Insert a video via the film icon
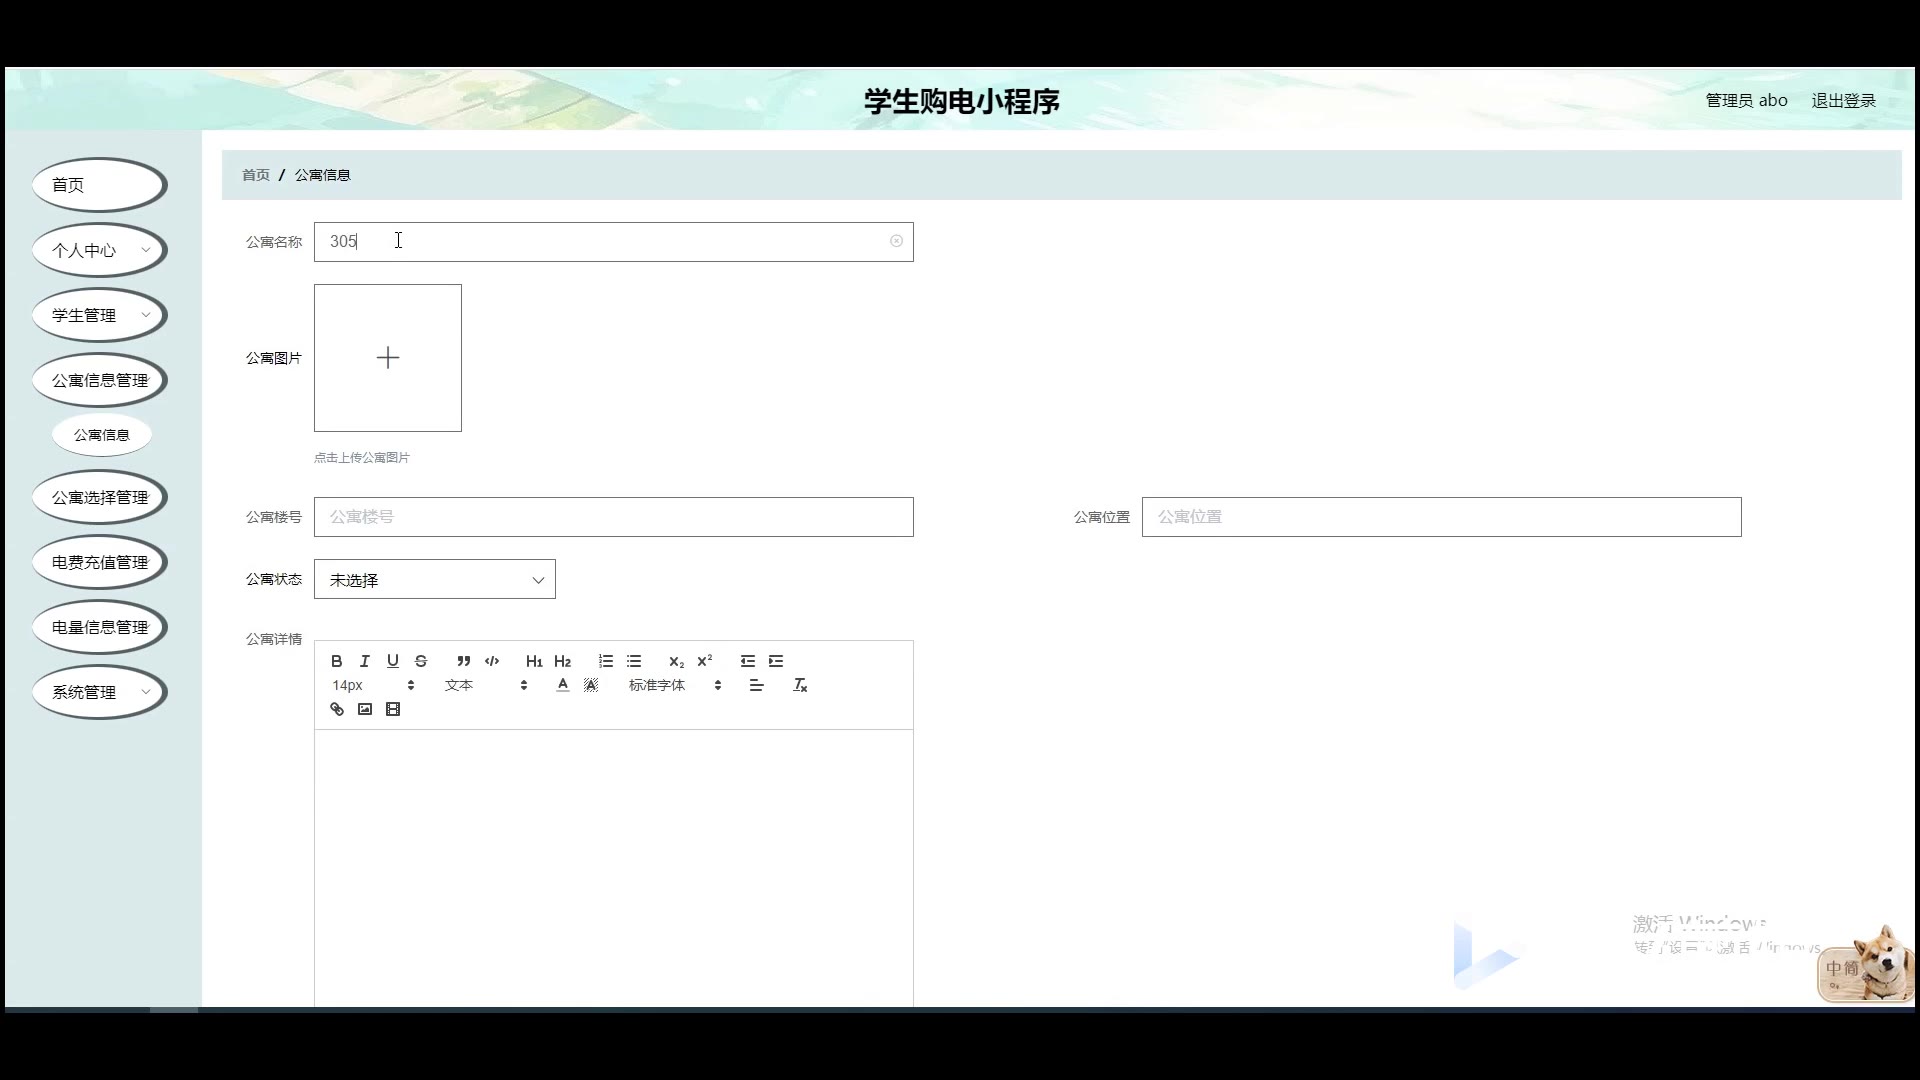Viewport: 1920px width, 1080px height. pyautogui.click(x=393, y=709)
